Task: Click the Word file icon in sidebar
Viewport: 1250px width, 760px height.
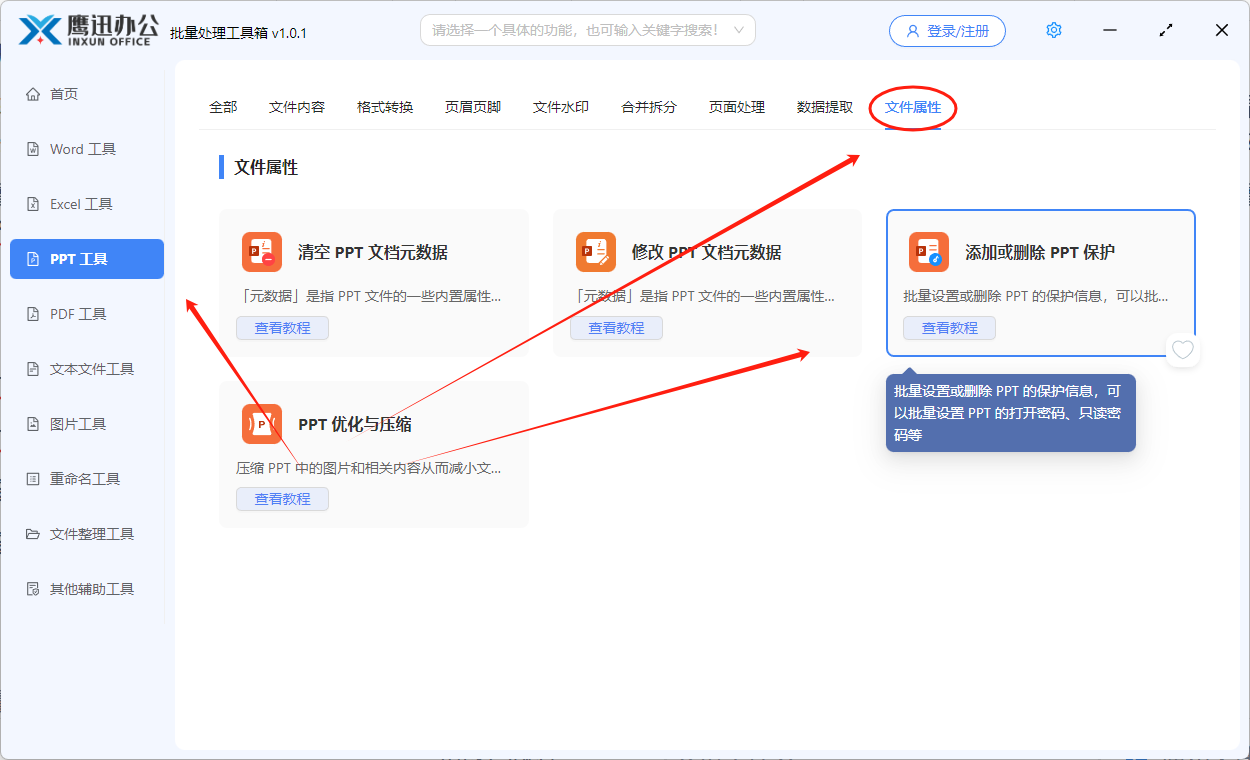Action: coord(33,149)
